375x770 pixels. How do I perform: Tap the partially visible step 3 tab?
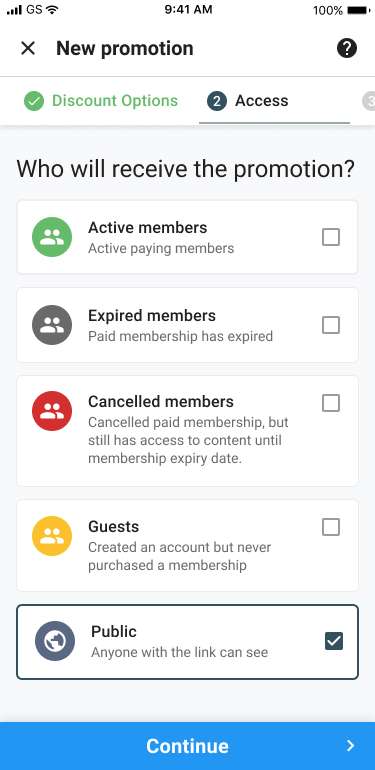coord(369,101)
